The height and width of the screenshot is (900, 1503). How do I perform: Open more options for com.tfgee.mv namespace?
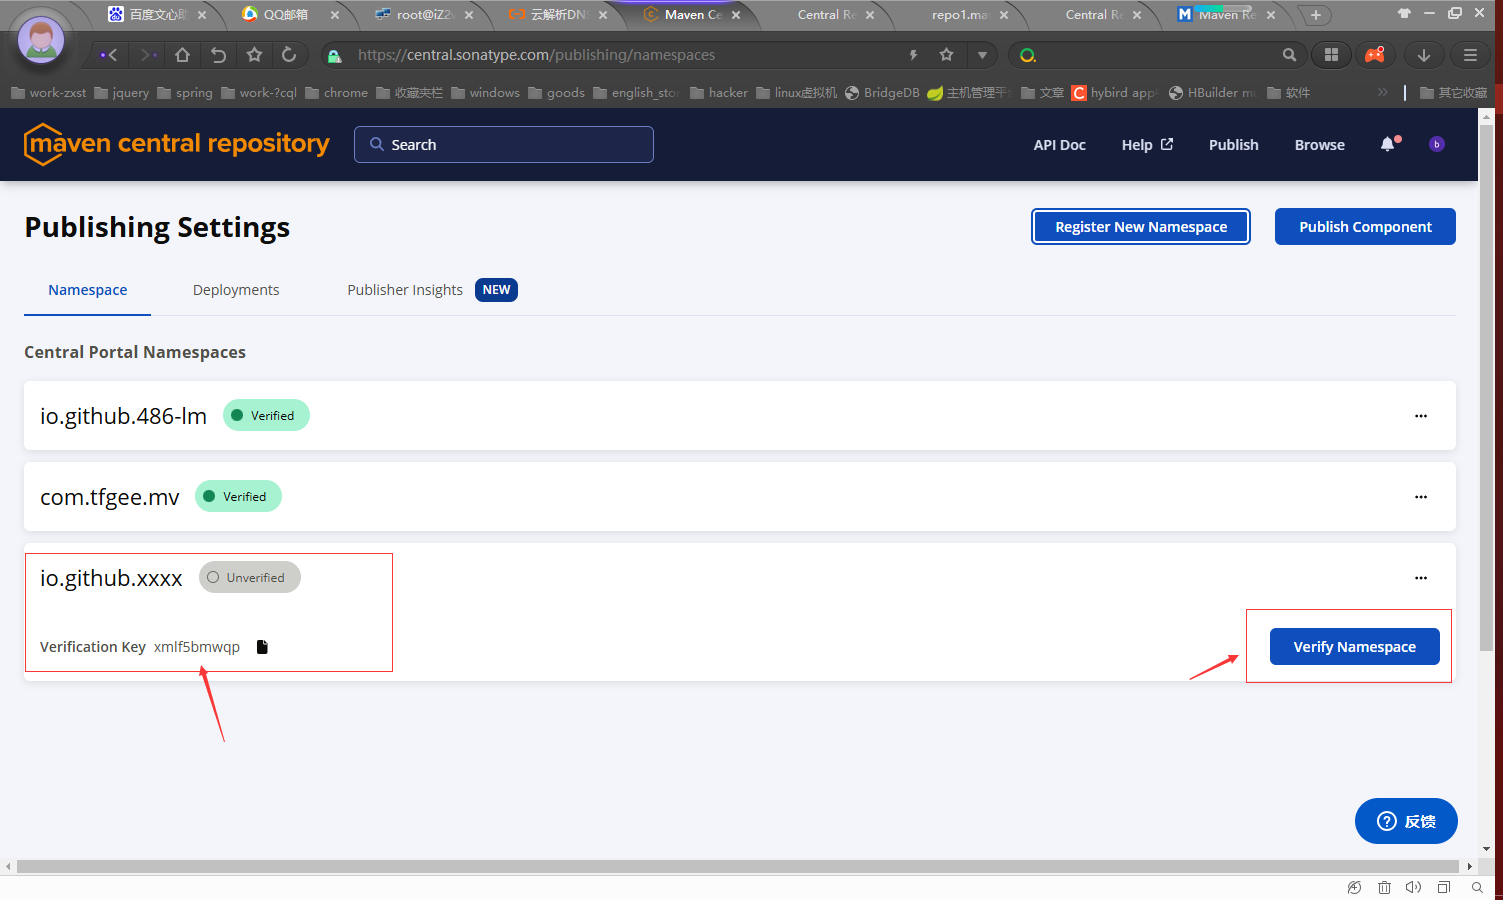(1421, 497)
